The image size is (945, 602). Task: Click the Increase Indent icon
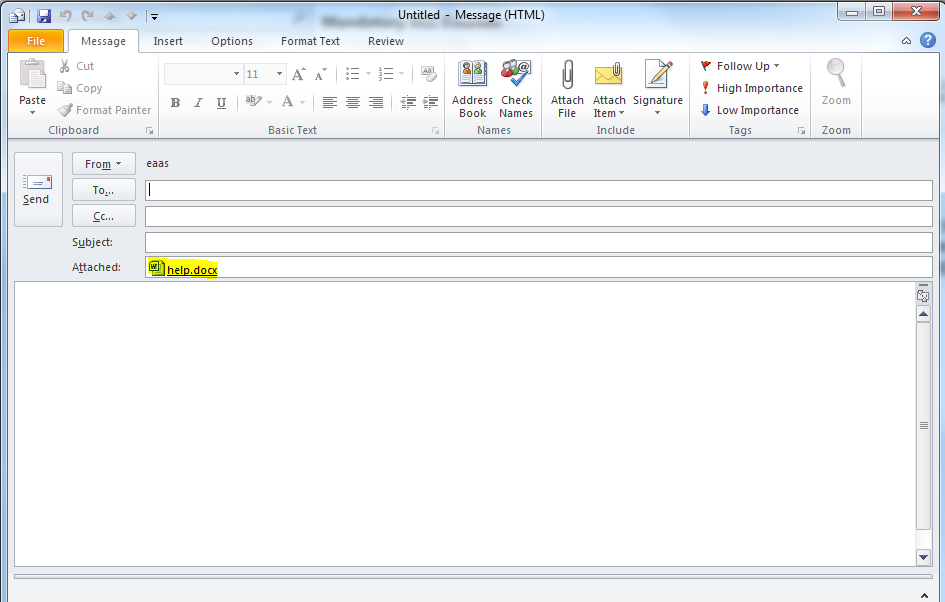(430, 102)
